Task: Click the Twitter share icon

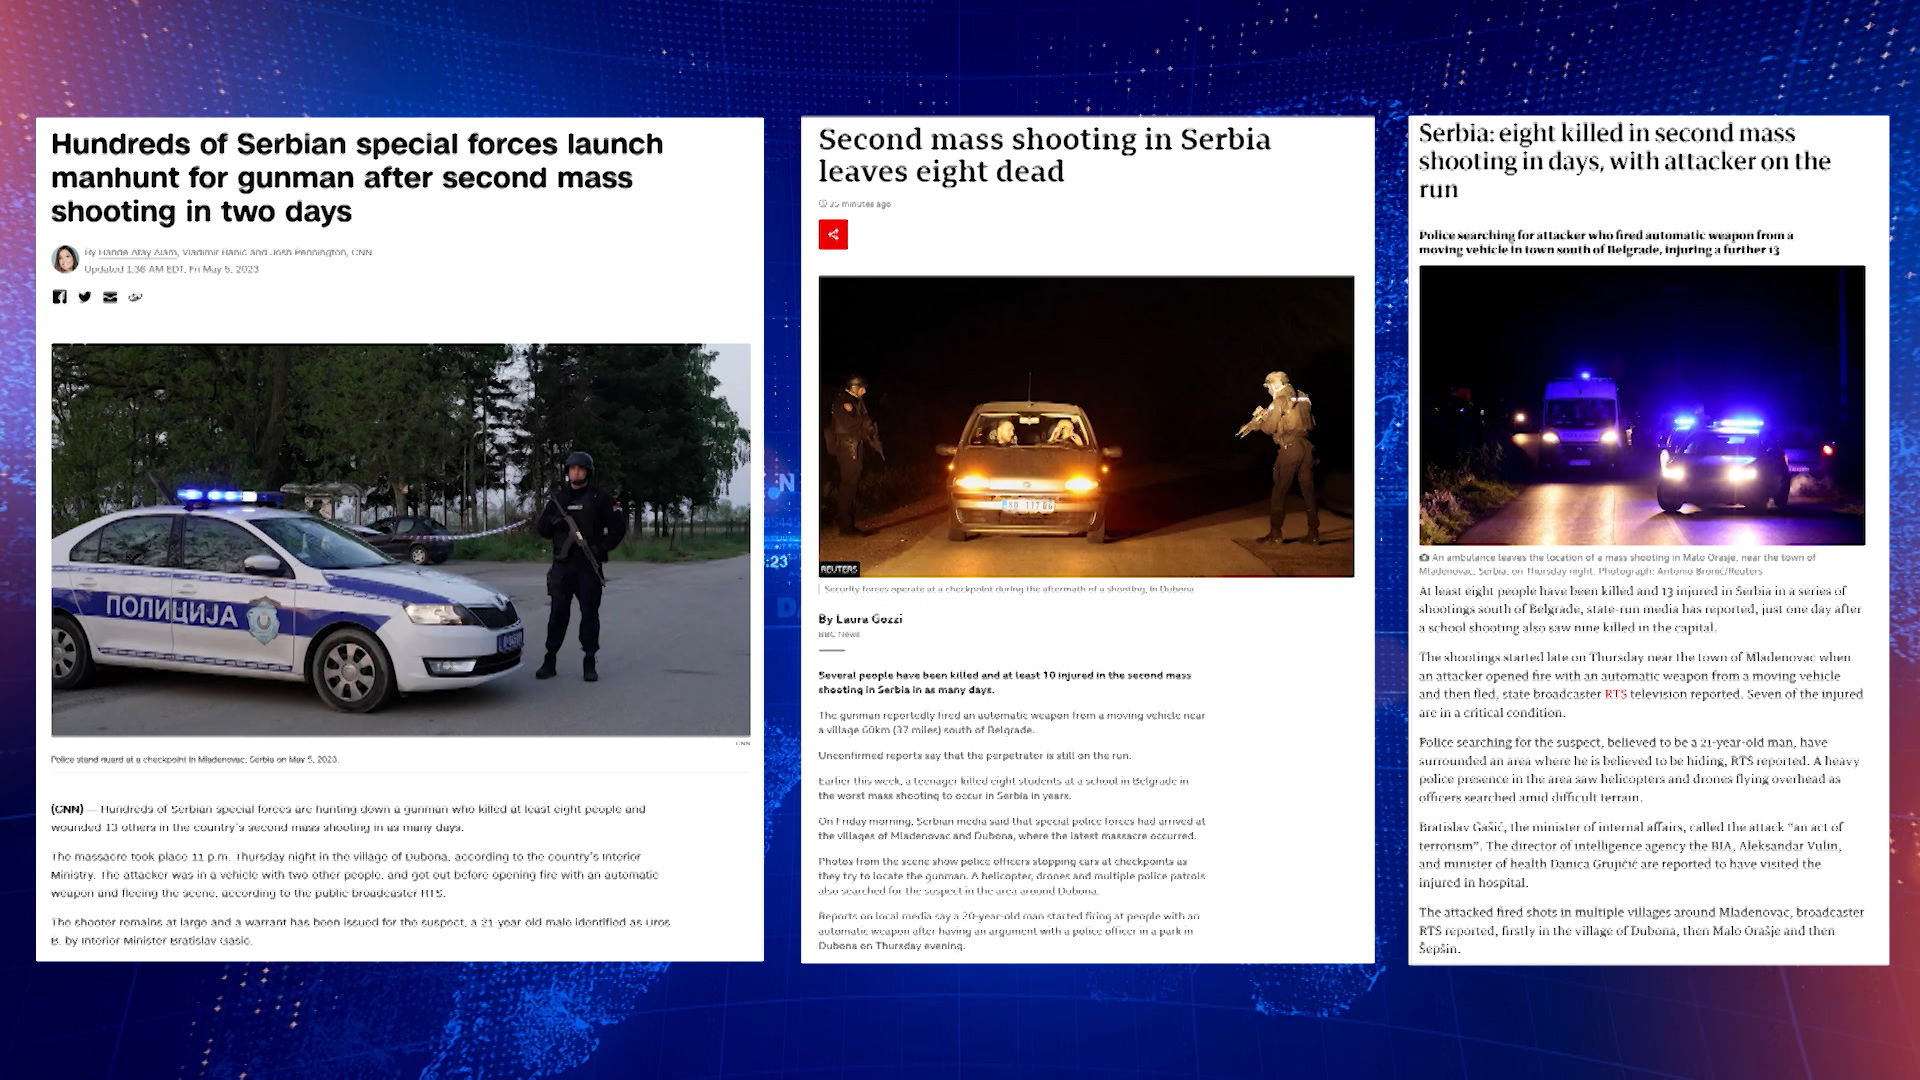Action: pos(85,297)
